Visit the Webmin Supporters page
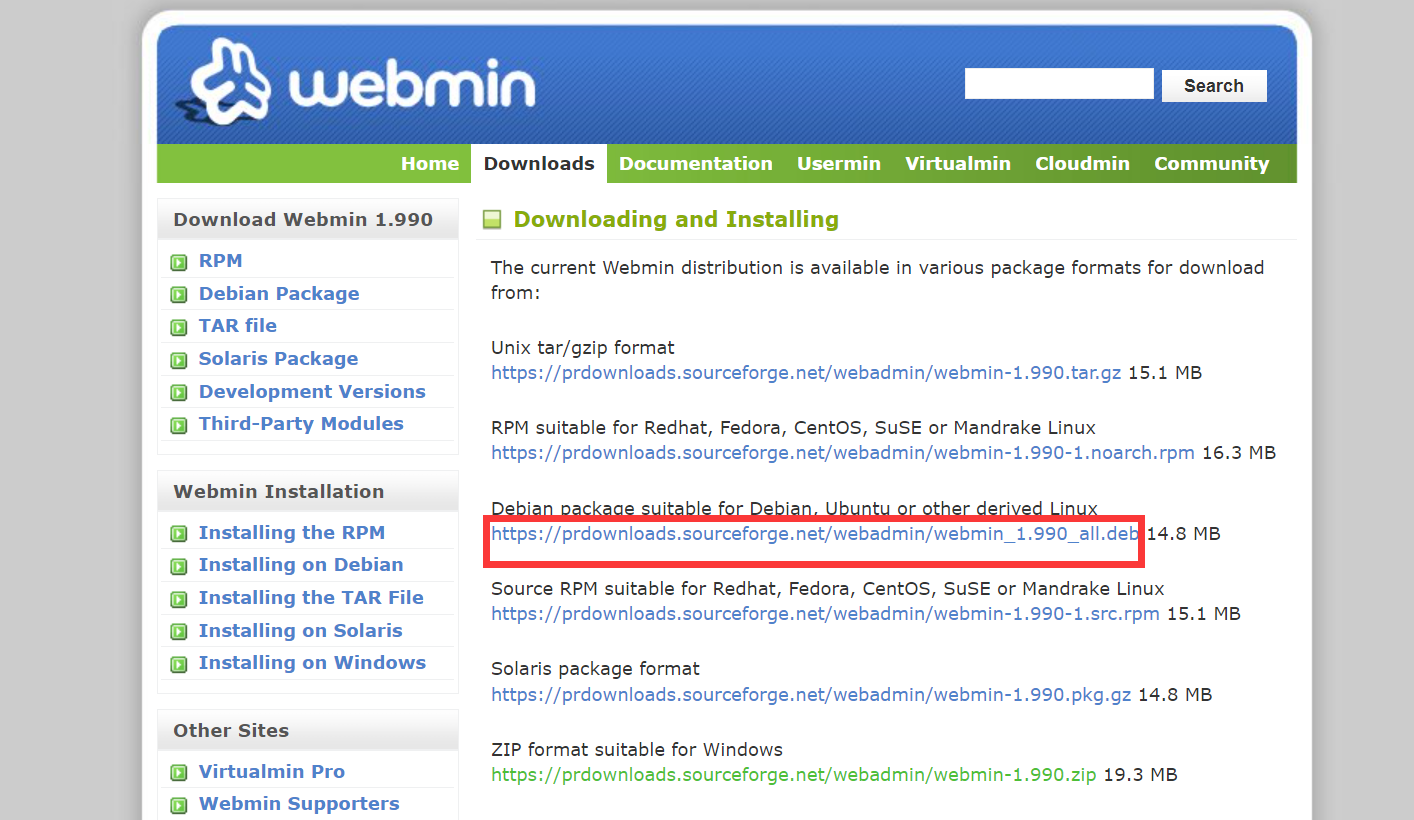The width and height of the screenshot is (1414, 820). coord(298,803)
